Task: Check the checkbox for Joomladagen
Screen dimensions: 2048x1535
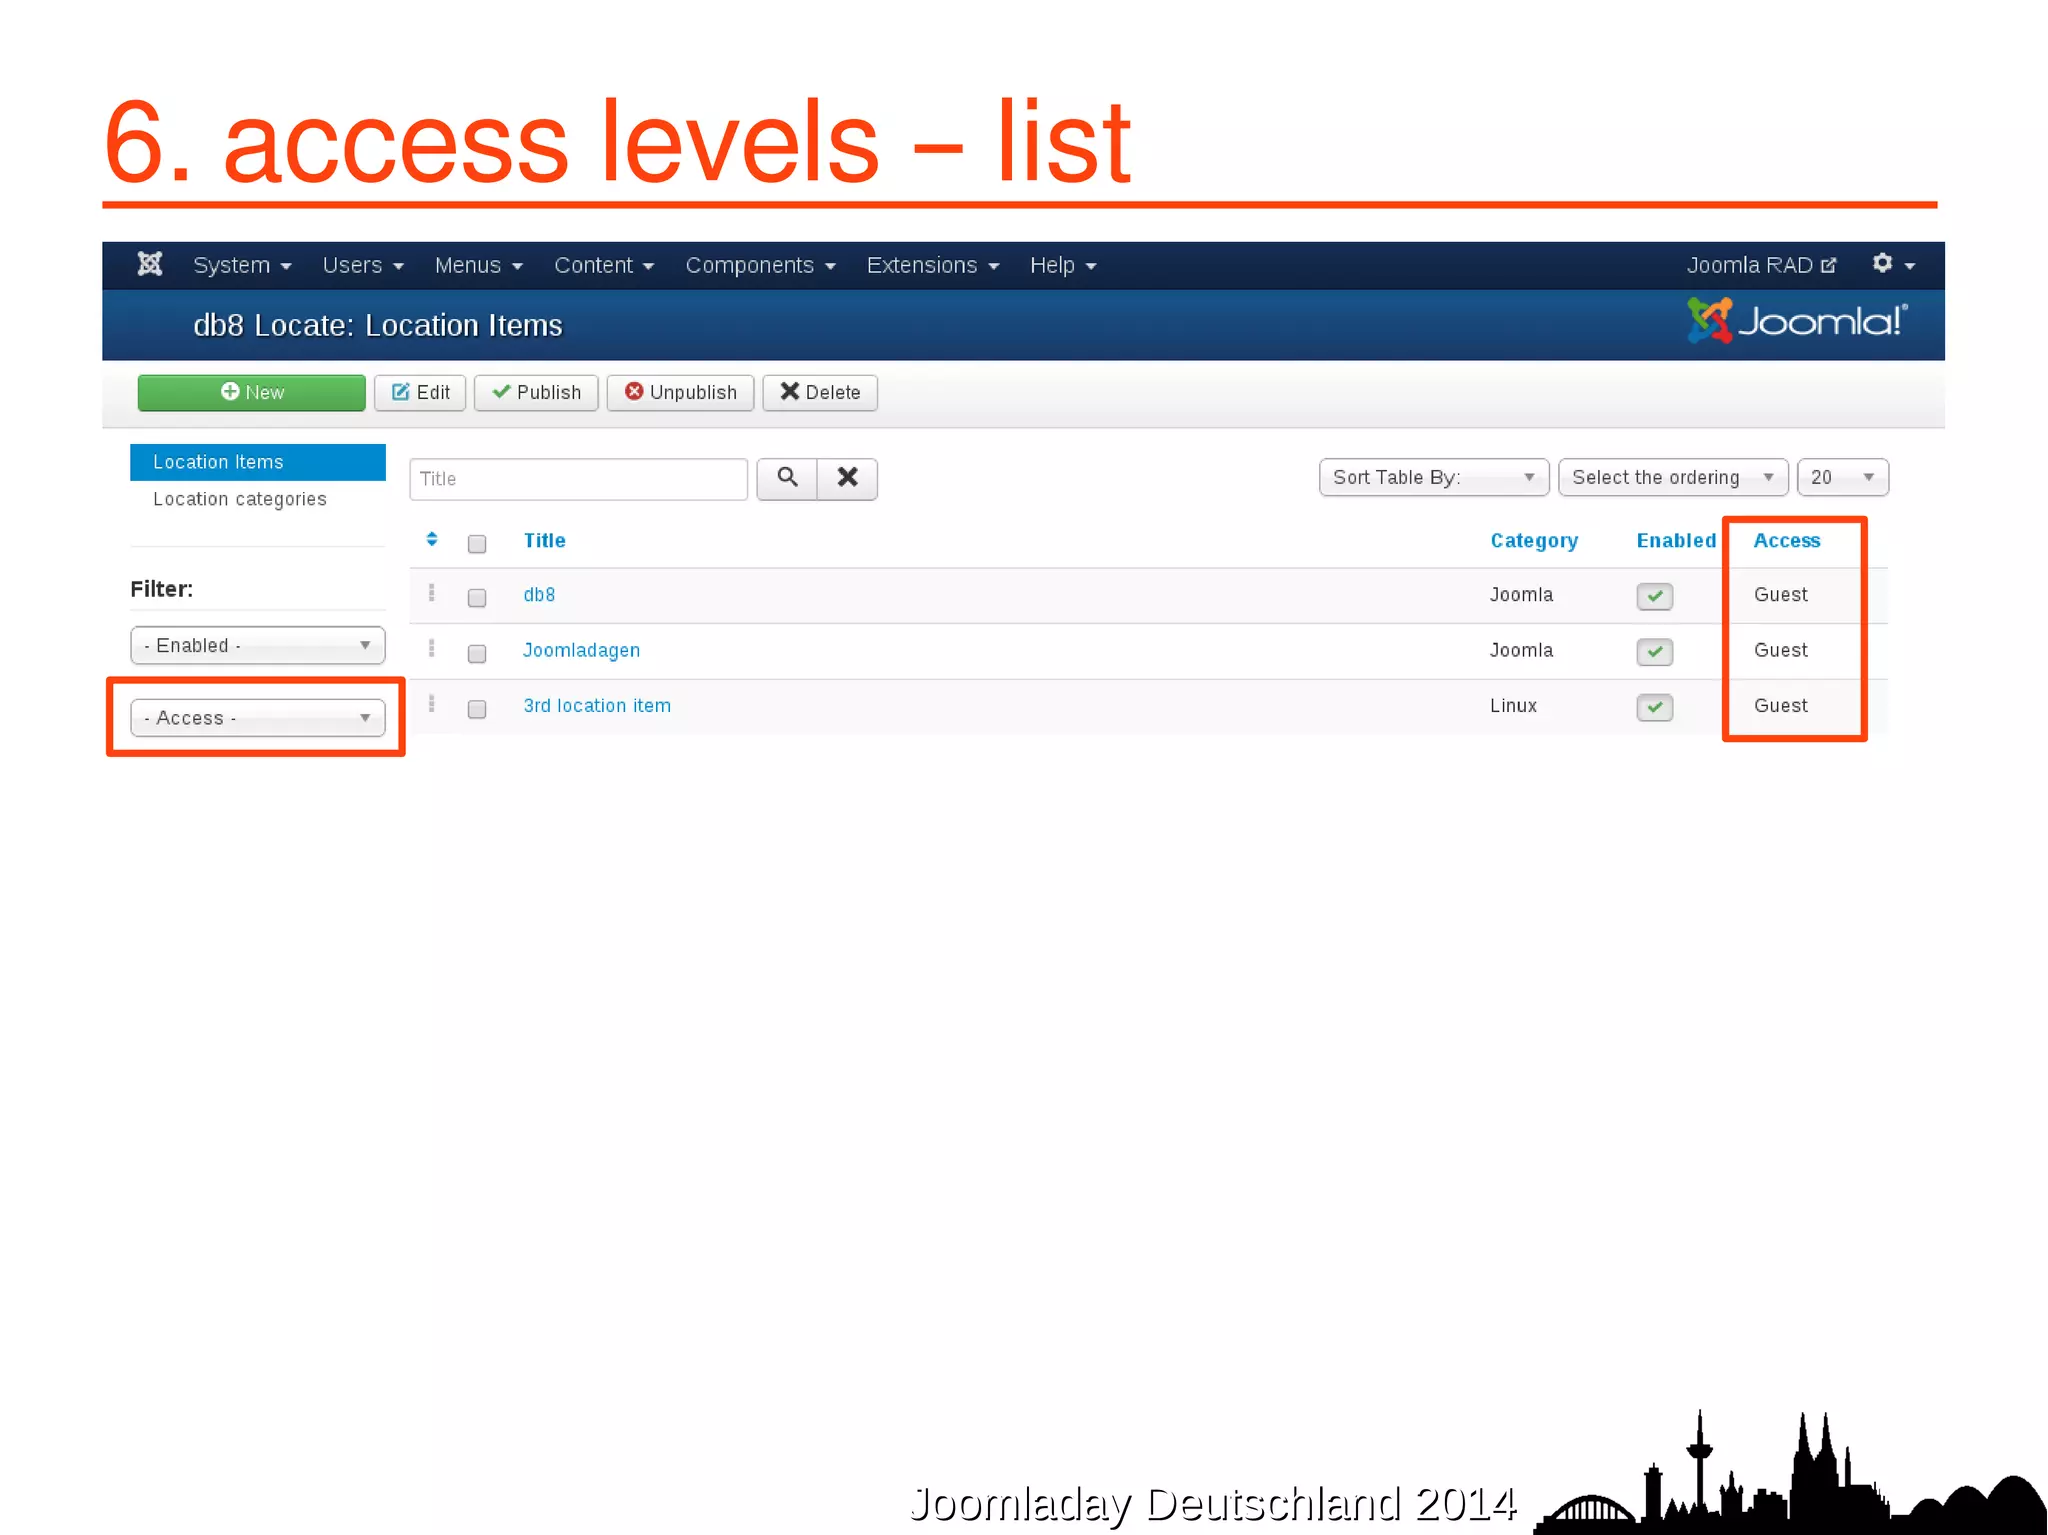Action: click(x=477, y=653)
